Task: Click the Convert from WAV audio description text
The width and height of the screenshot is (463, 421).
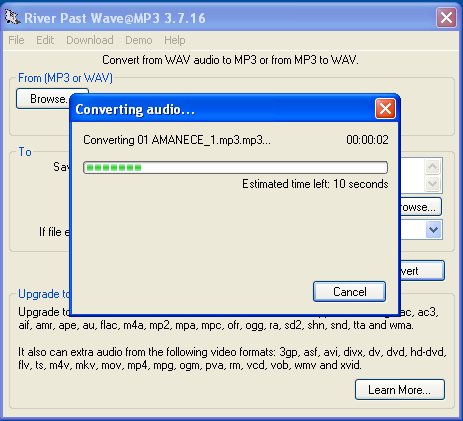Action: (x=230, y=60)
